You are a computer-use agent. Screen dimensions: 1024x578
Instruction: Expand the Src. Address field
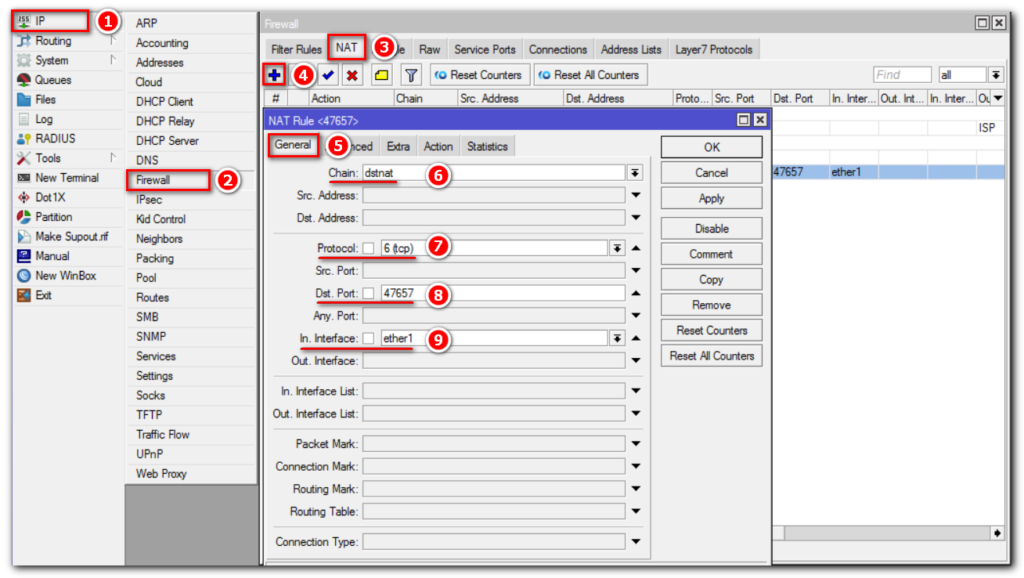coord(636,195)
